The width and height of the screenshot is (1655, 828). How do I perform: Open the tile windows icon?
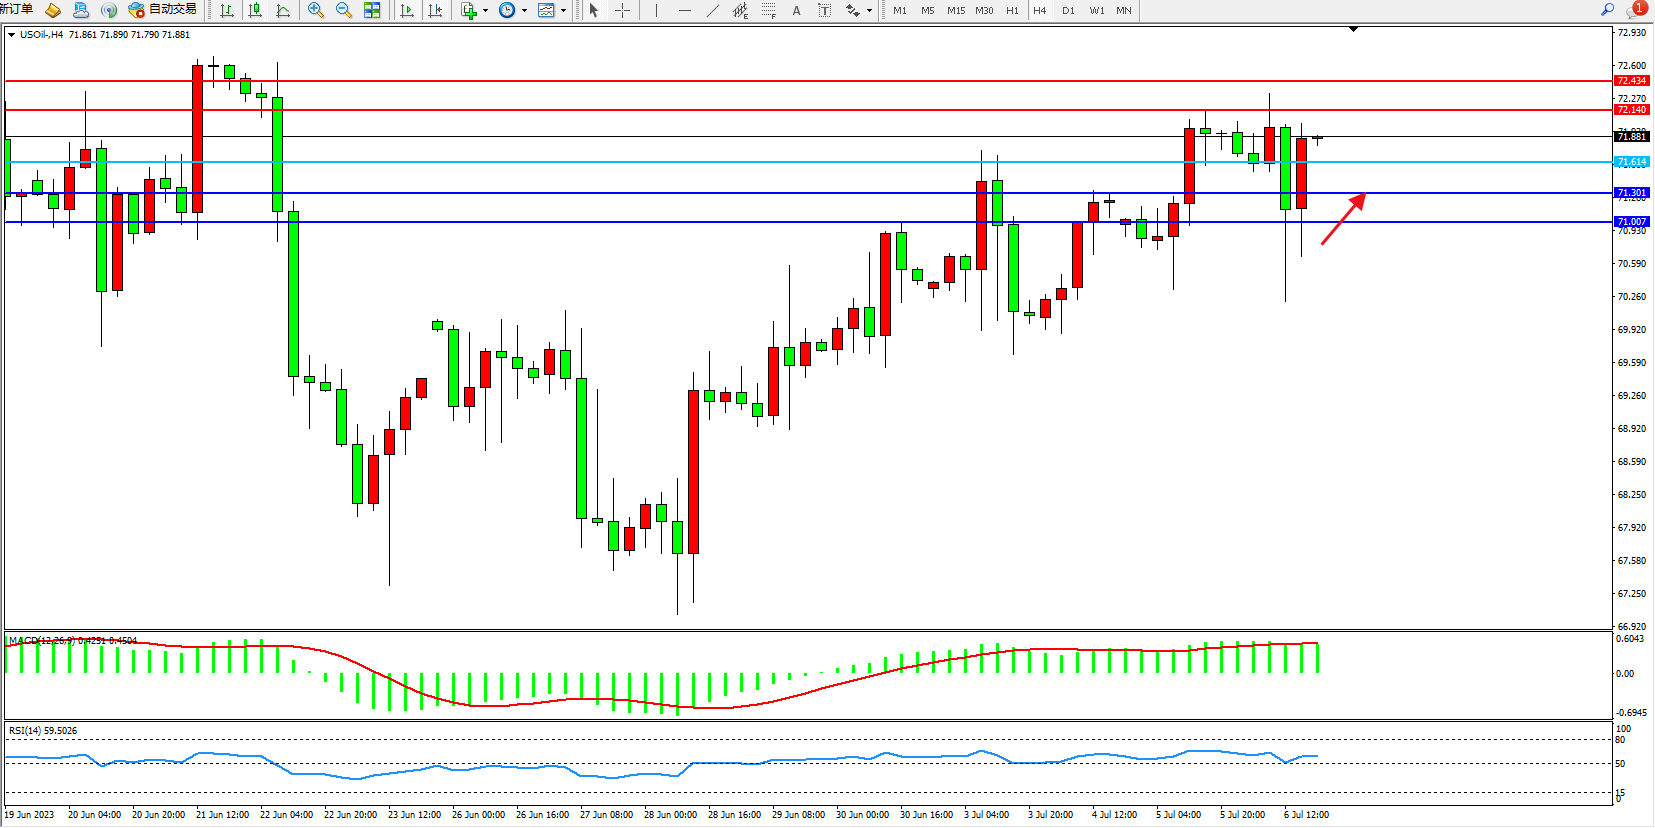[x=372, y=10]
